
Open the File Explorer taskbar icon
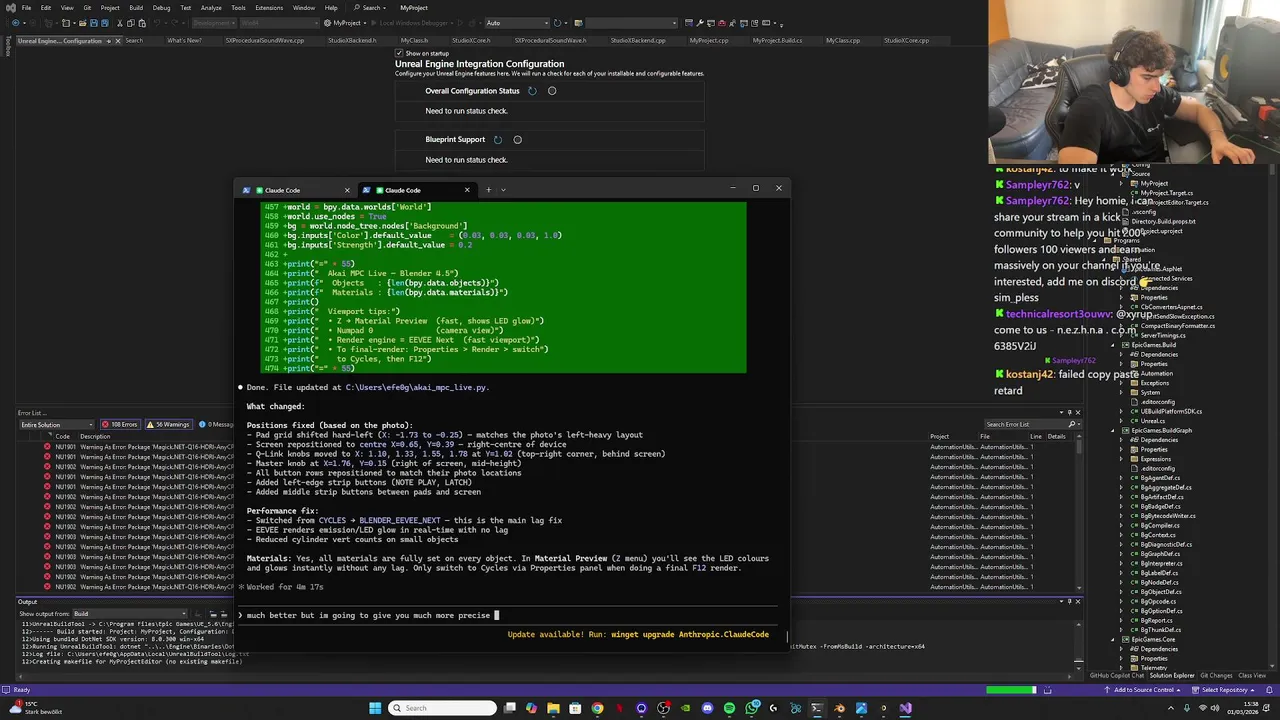coord(553,708)
